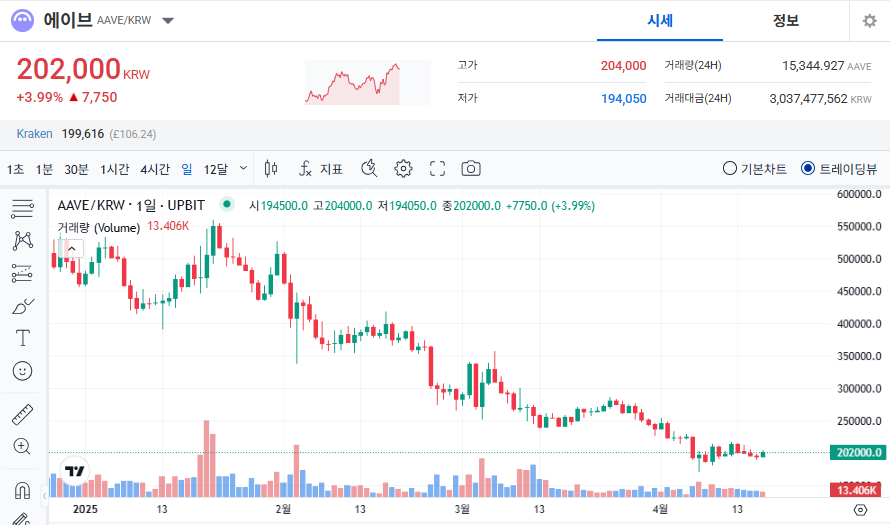Click the 600000.0 price axis label
This screenshot has height=525, width=890.
coord(859,194)
